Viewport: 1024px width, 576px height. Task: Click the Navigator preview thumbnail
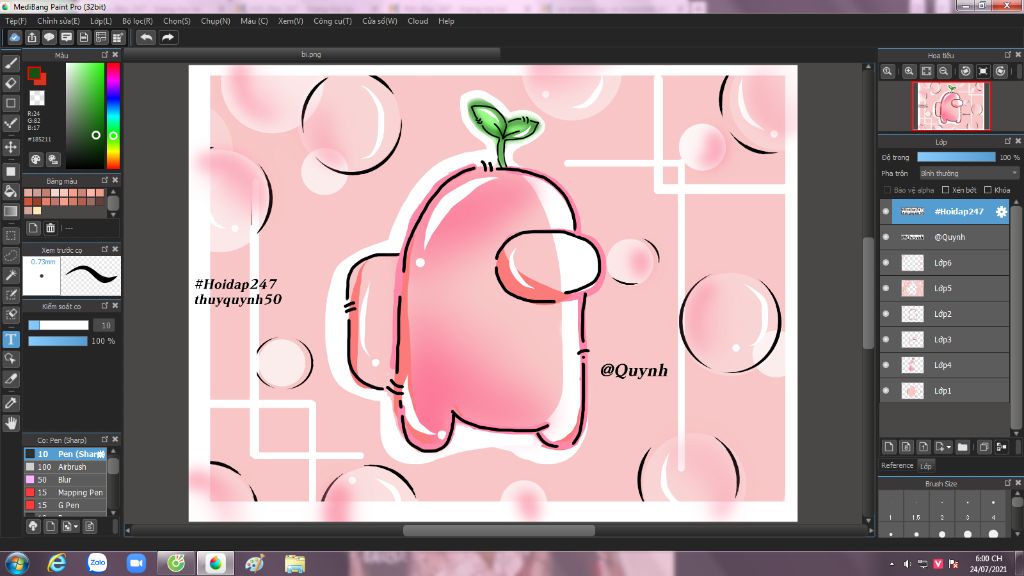951,106
